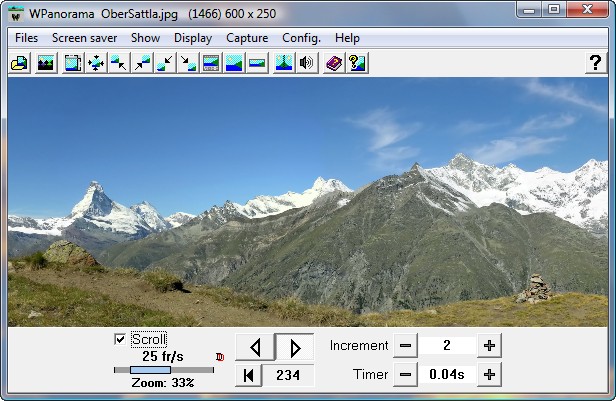Minimize the WPanorama window
This screenshot has height=401, width=616.
529,10
